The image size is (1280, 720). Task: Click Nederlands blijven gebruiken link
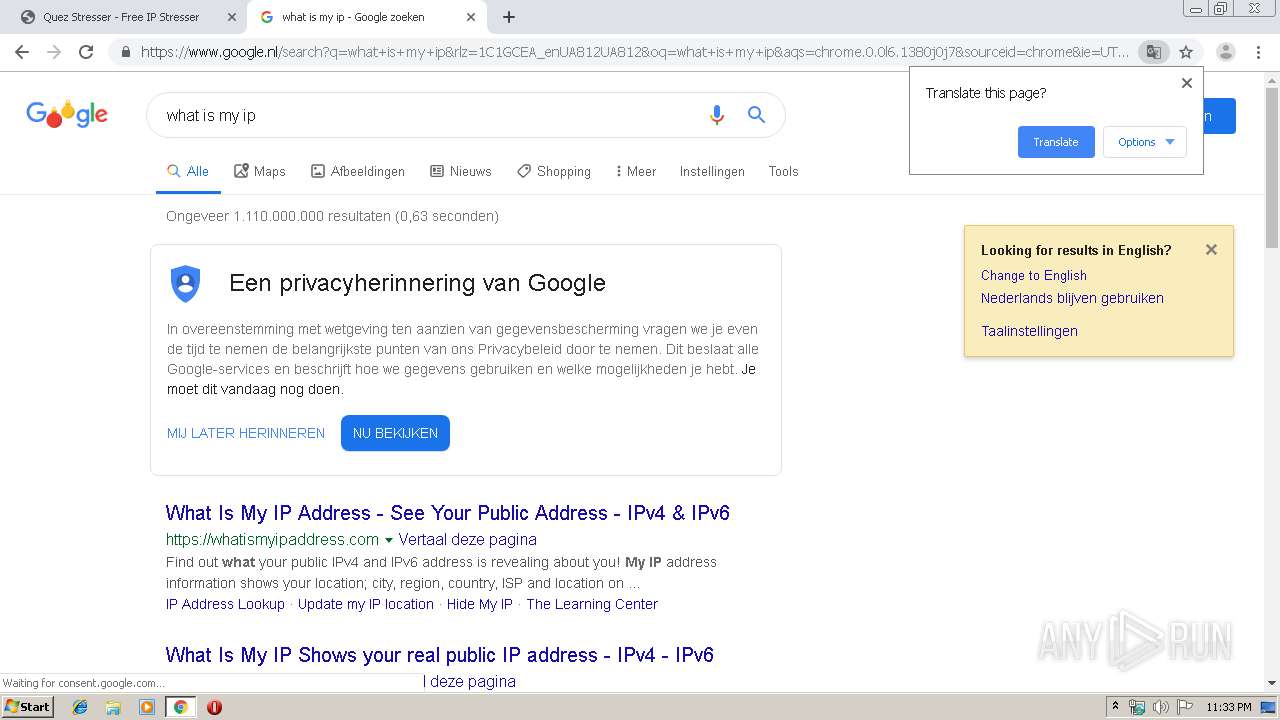pyautogui.click(x=1072, y=298)
